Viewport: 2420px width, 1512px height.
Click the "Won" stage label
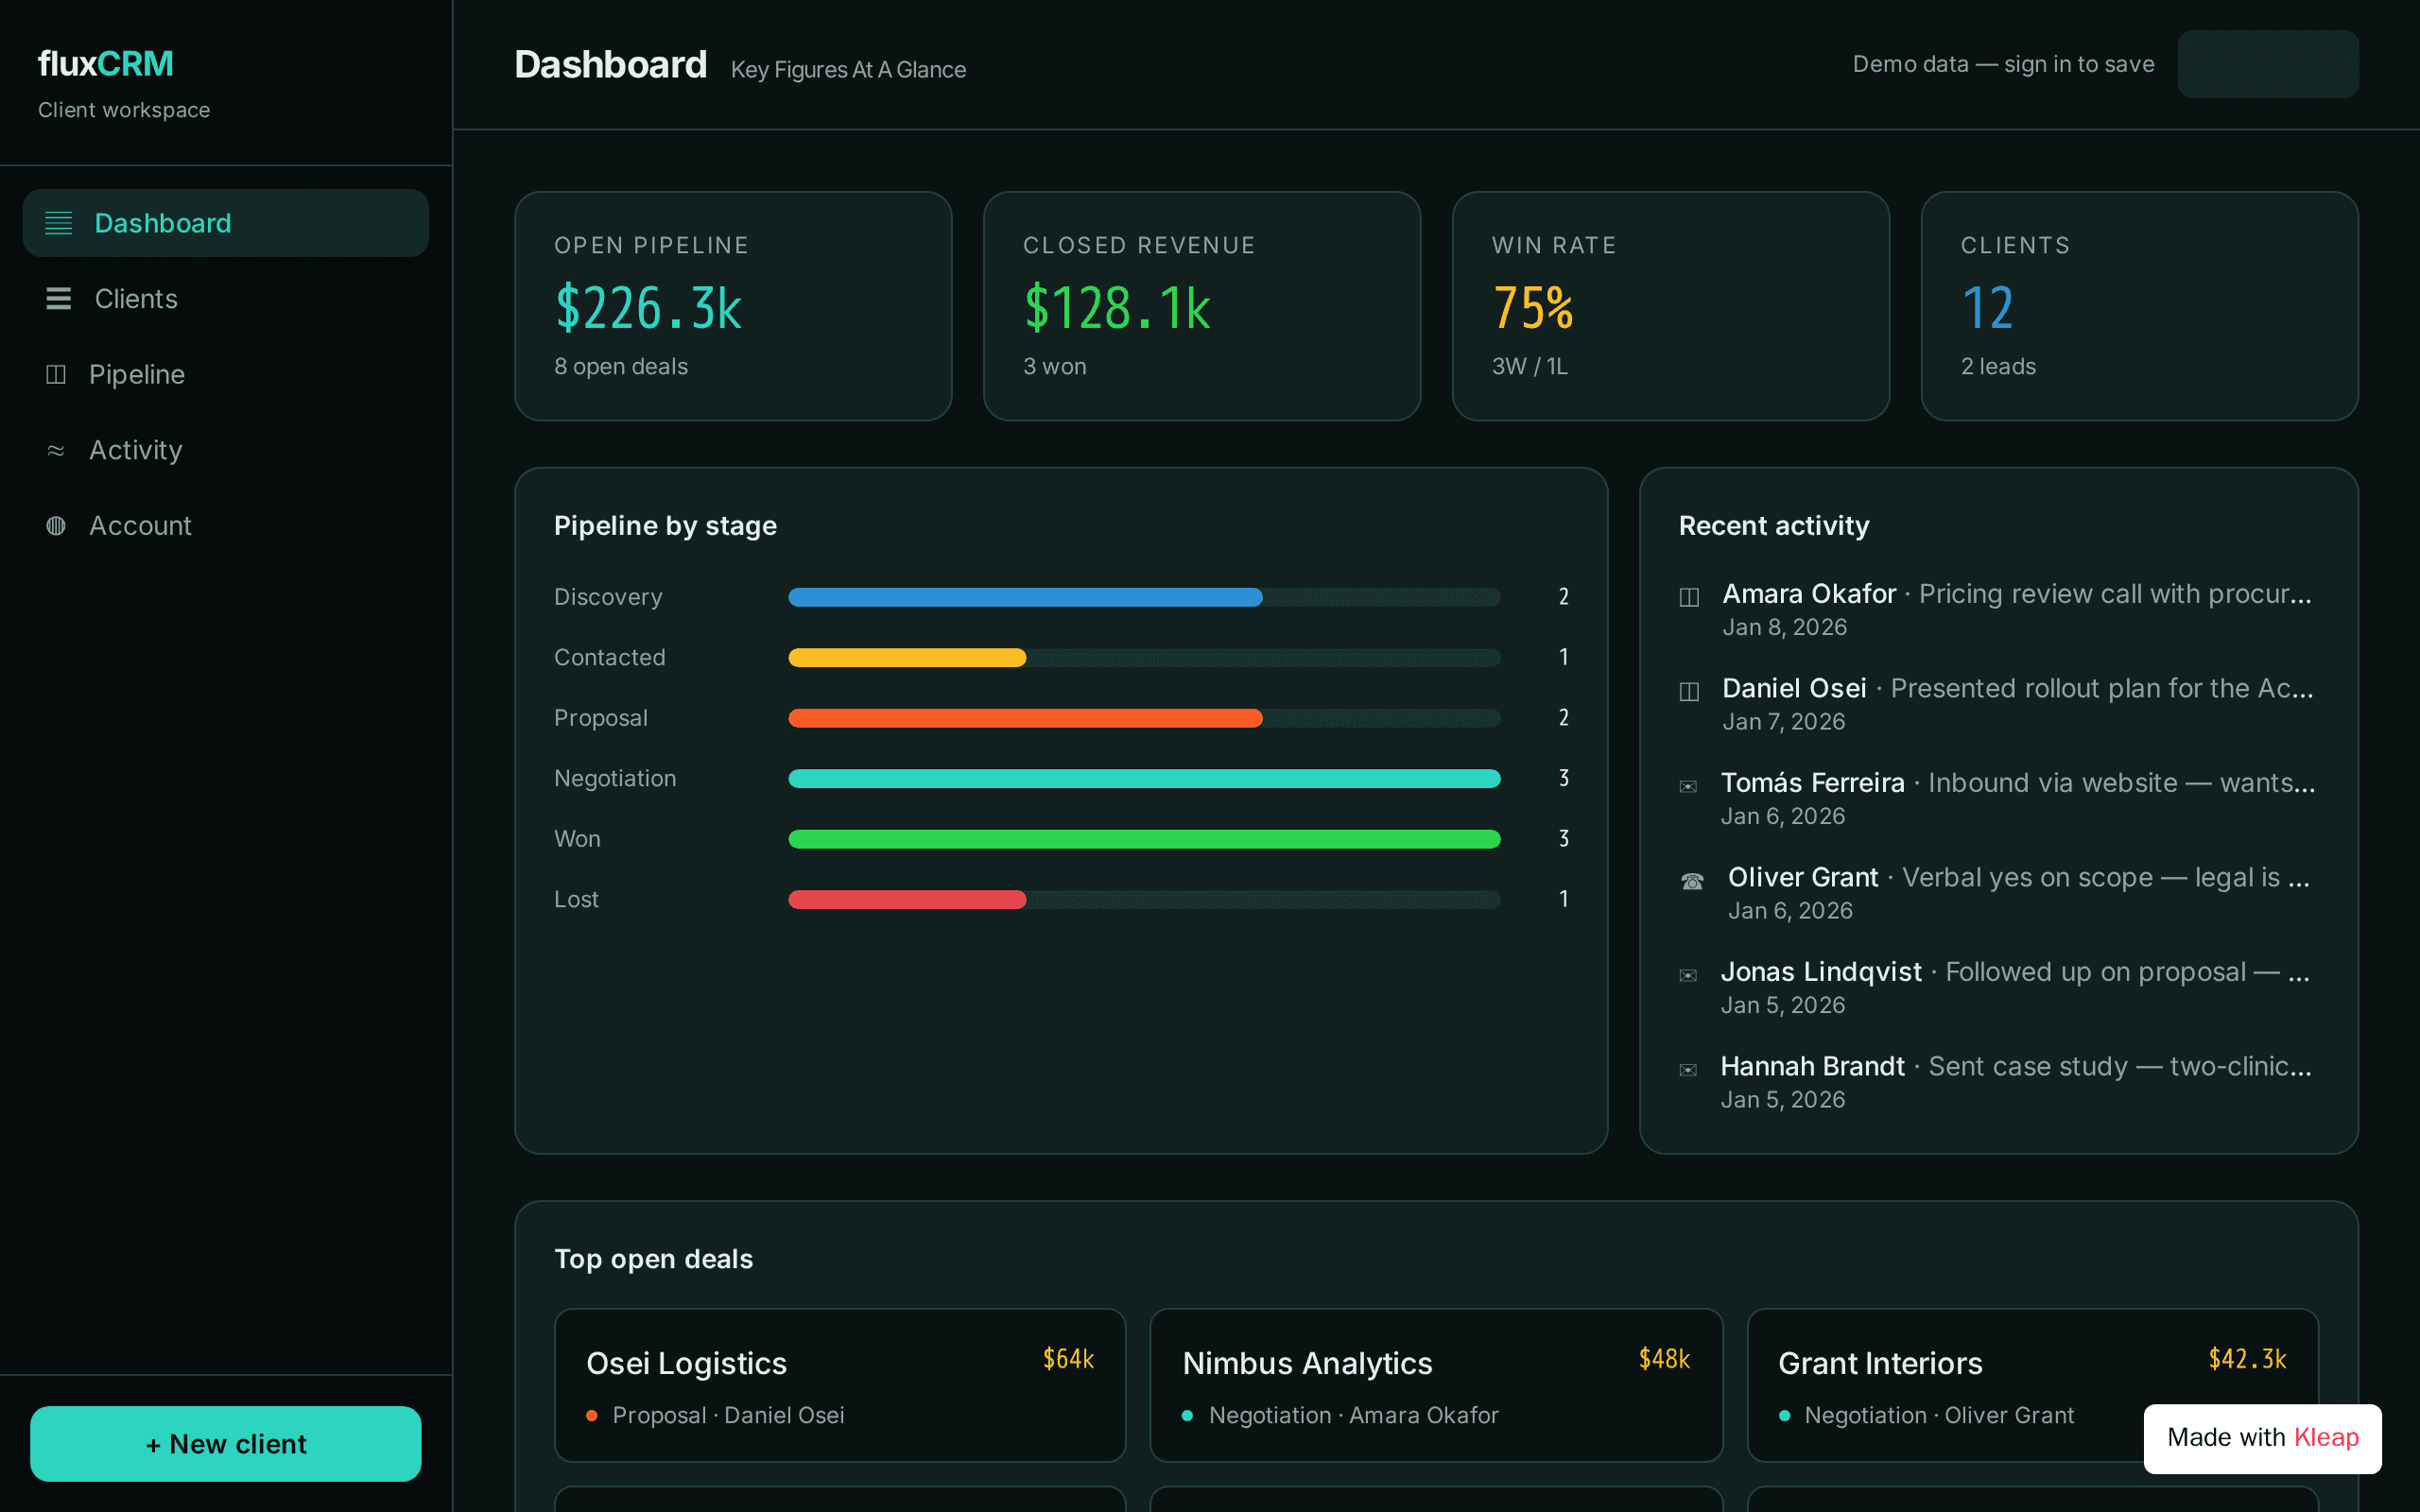point(577,839)
